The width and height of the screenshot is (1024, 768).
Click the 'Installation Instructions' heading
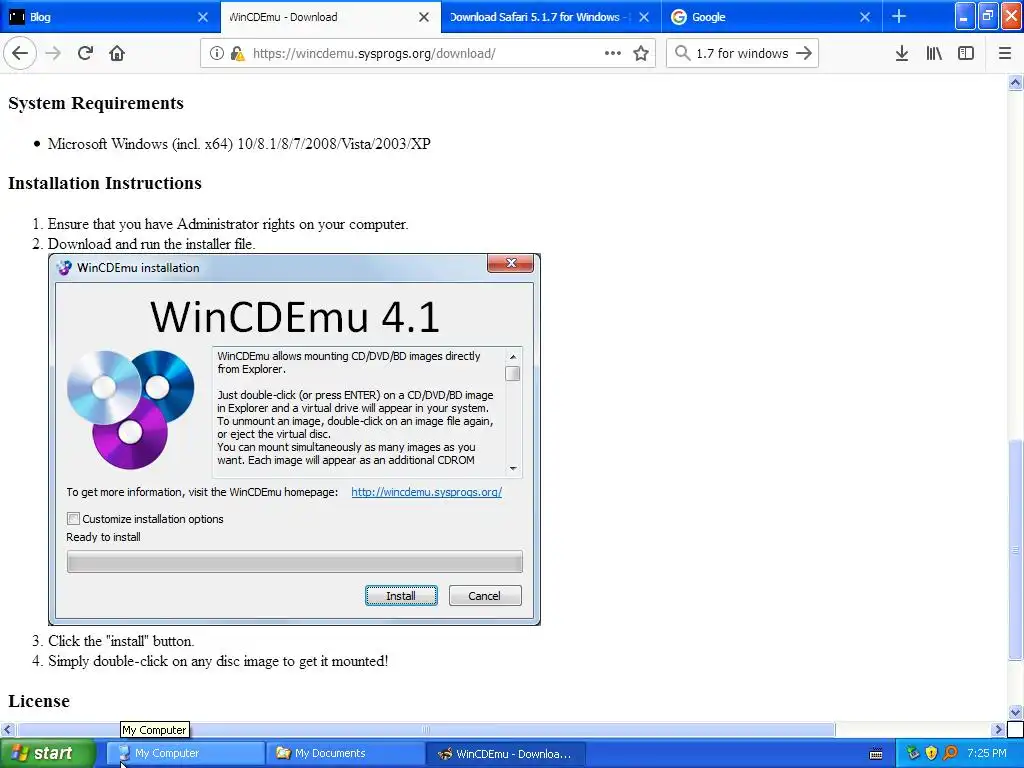pos(104,183)
